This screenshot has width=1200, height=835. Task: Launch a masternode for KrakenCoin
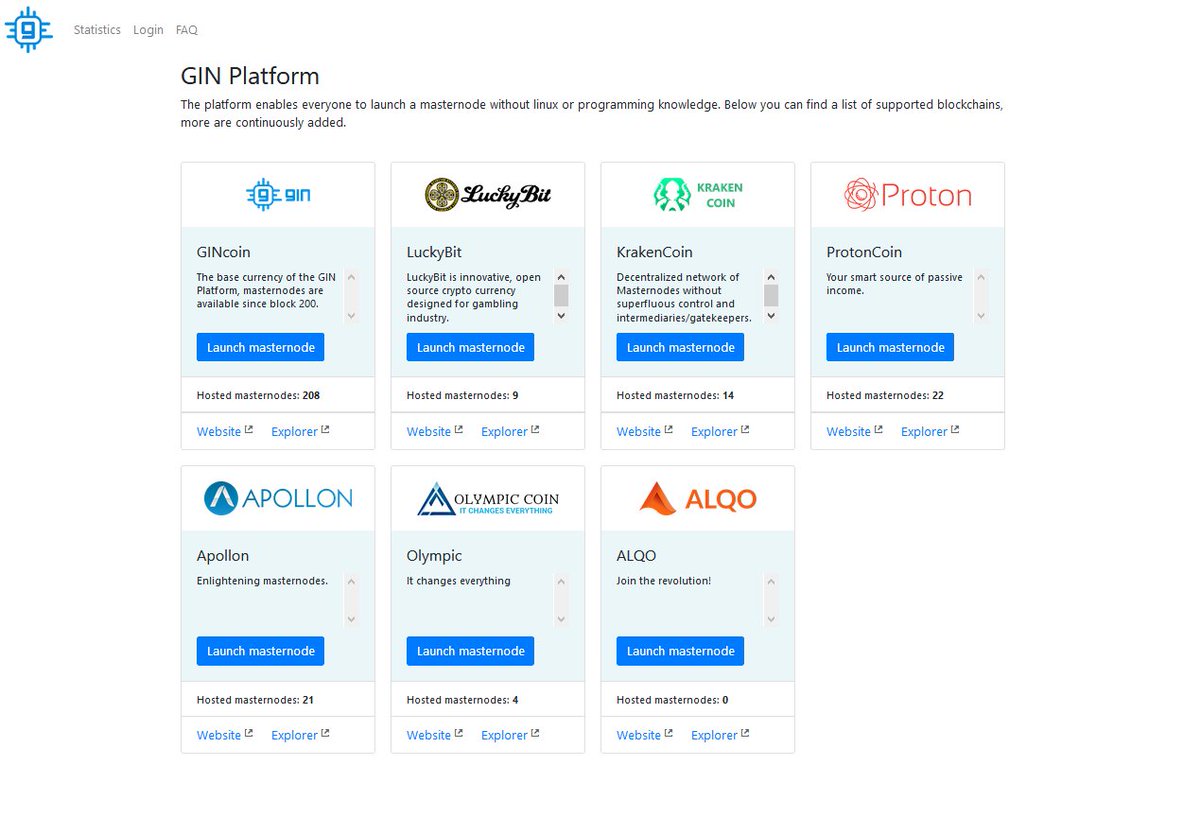(x=680, y=347)
